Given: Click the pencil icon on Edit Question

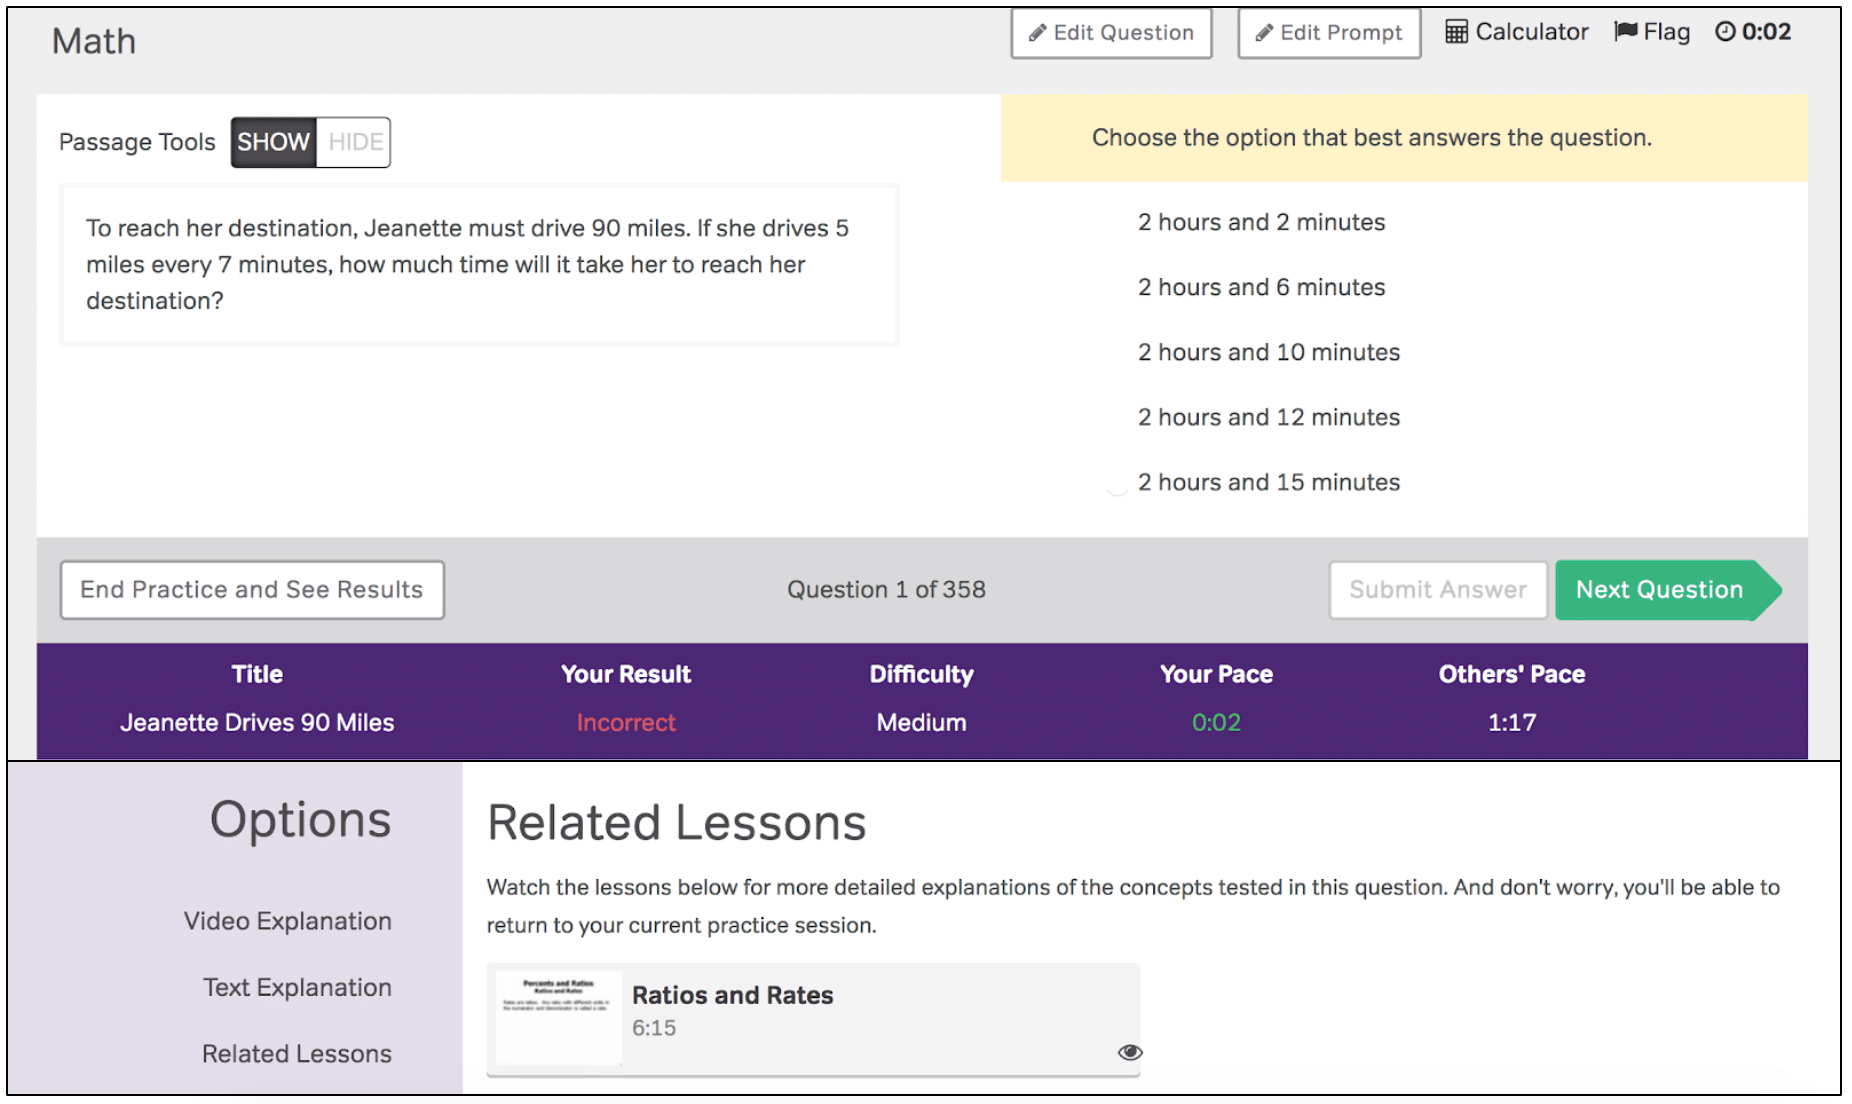Looking at the screenshot, I should (1037, 32).
